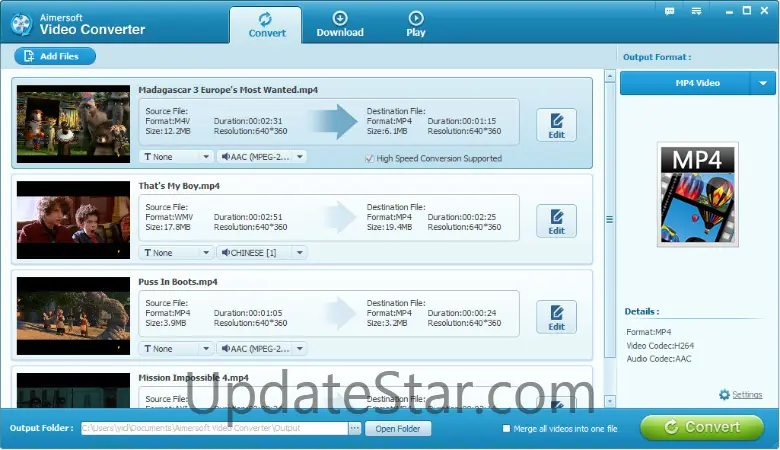Open the Download tab
Screen dimensions: 780x450
pyautogui.click(x=340, y=25)
